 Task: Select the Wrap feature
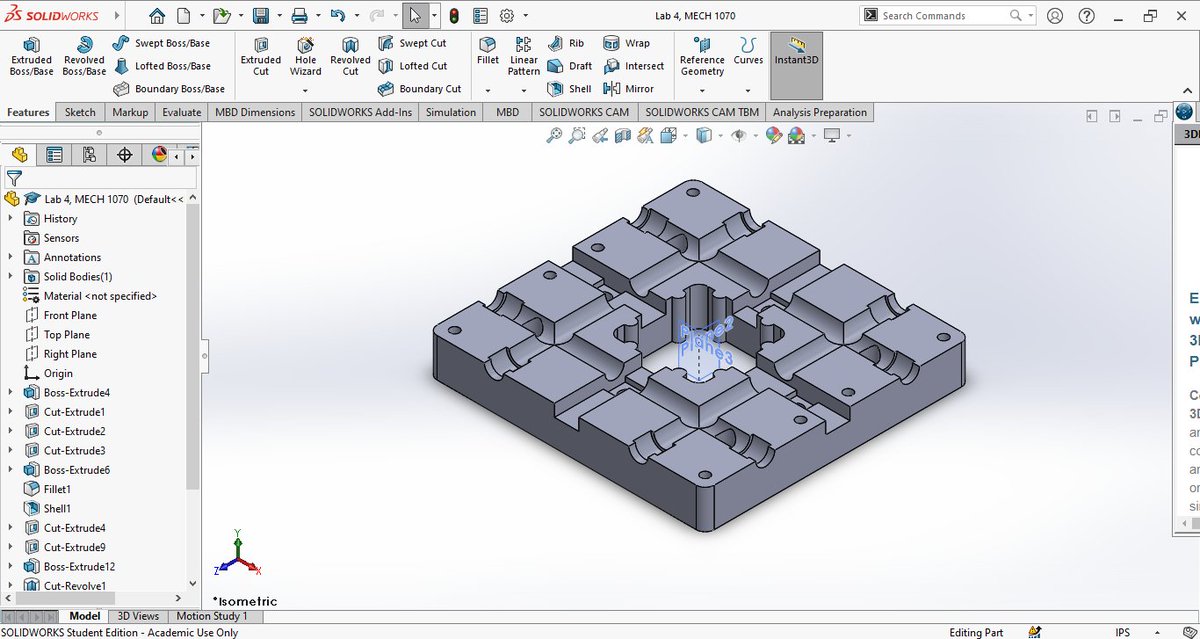click(626, 43)
